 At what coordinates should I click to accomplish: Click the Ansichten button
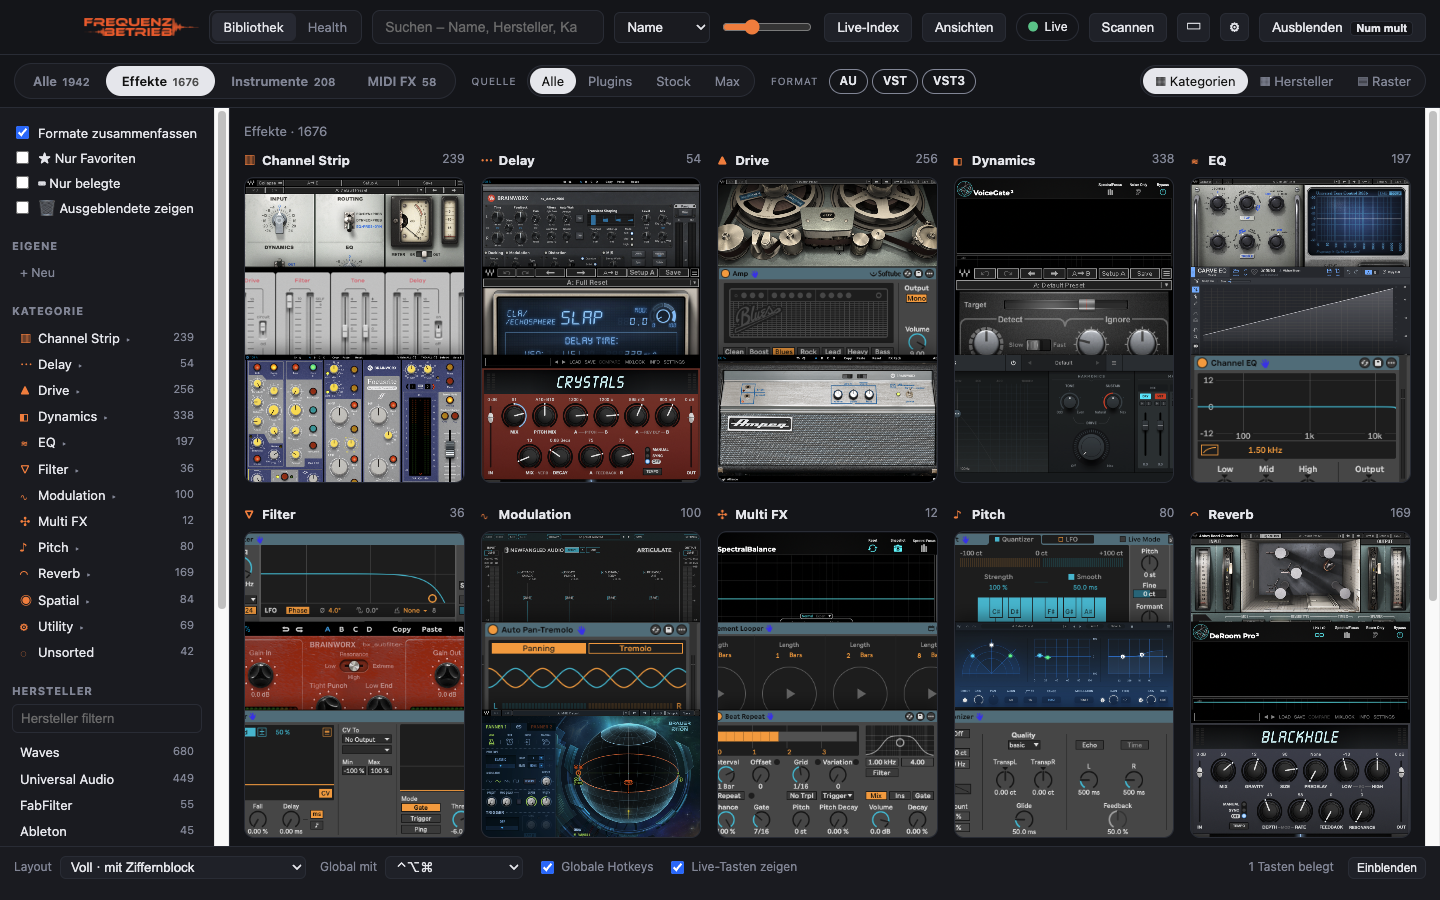coord(964,27)
